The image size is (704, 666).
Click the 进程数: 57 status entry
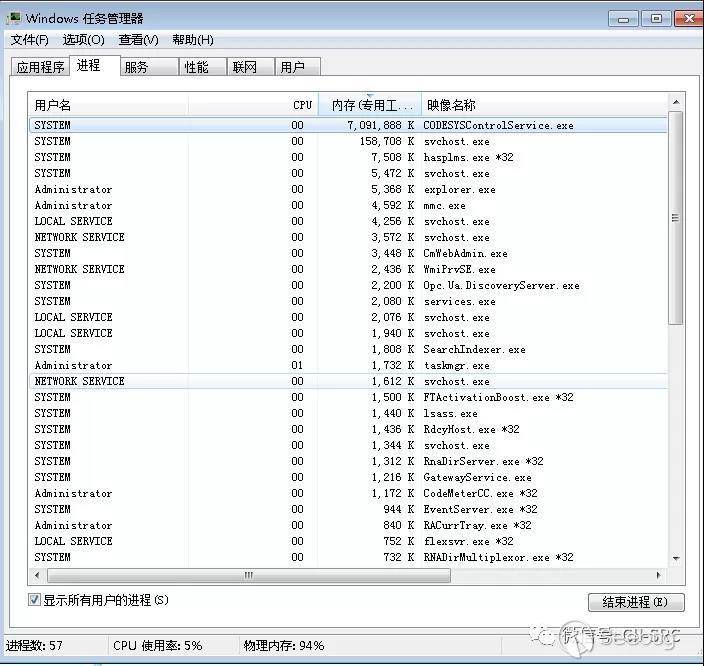(x=34, y=646)
